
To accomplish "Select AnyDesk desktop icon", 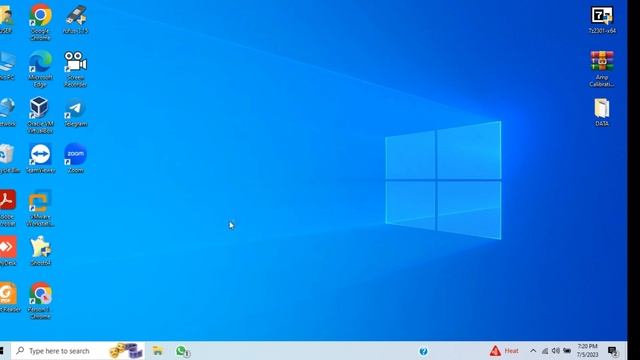I will pyautogui.click(x=7, y=251).
